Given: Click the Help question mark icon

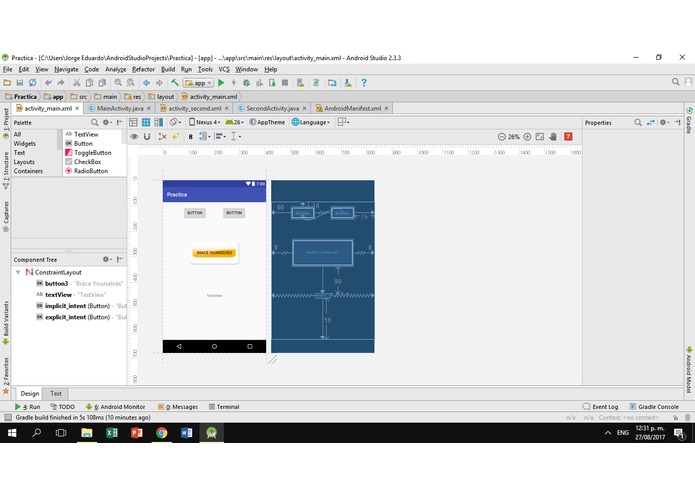Looking at the screenshot, I should pos(364,82).
